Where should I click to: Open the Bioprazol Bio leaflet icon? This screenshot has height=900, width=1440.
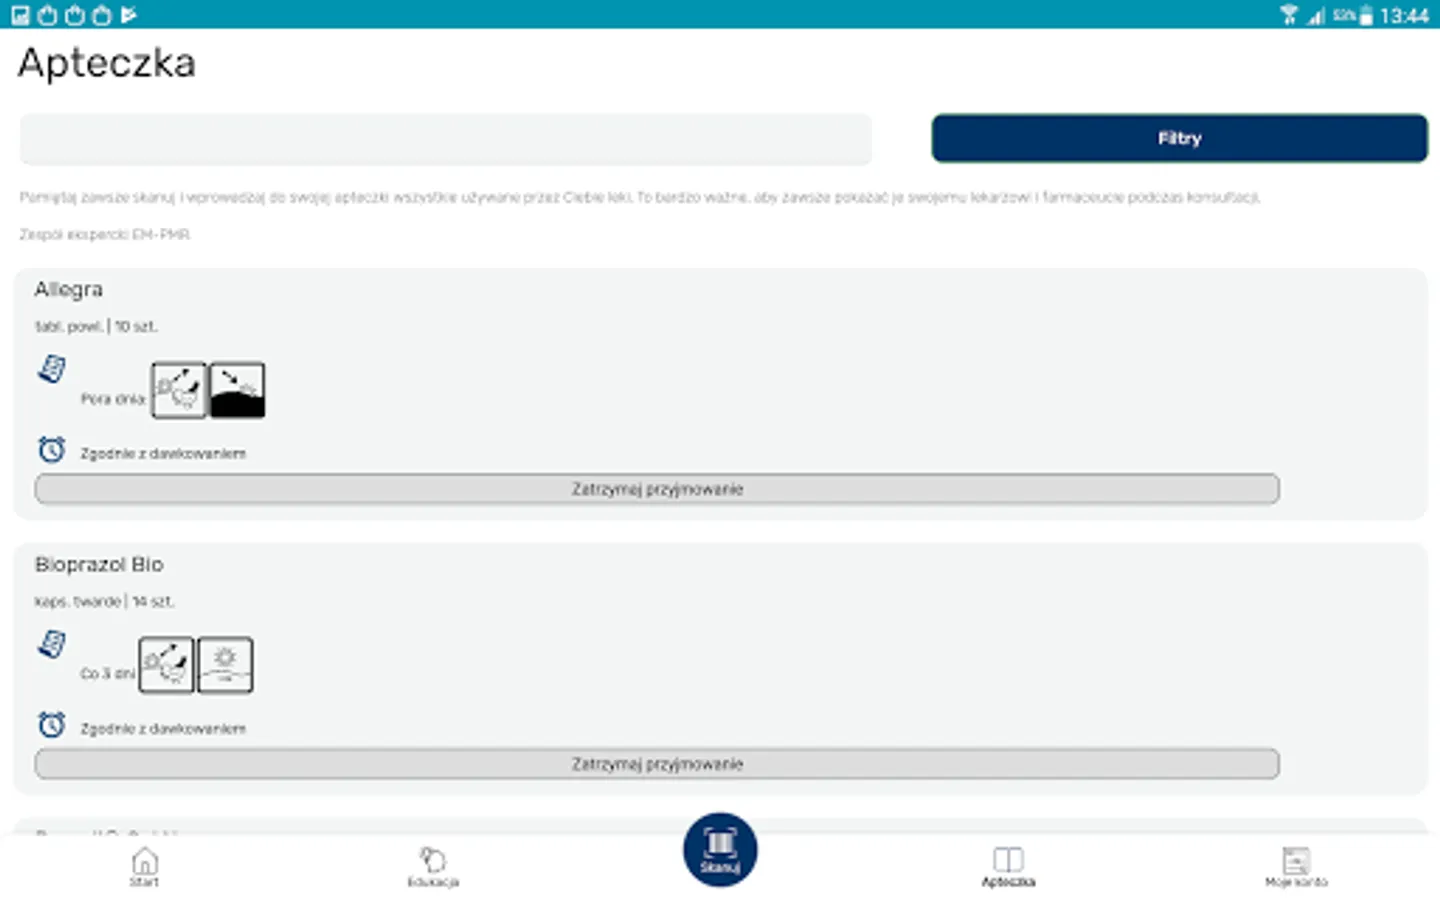point(52,644)
